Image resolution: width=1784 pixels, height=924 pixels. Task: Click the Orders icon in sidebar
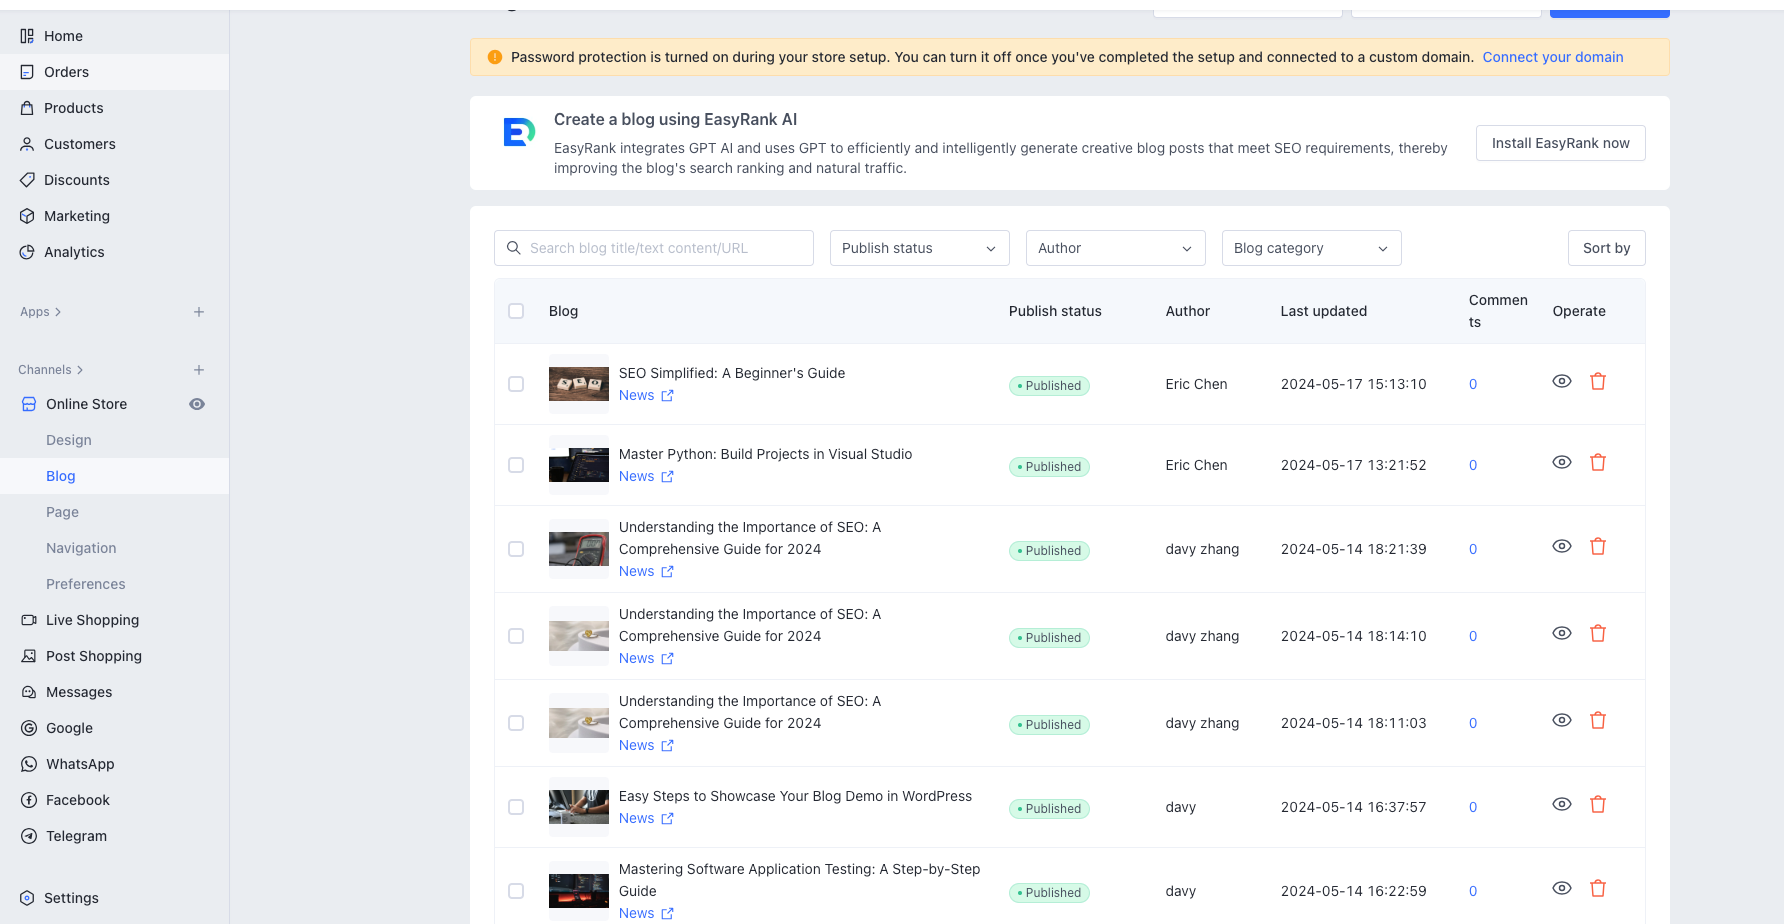tap(27, 72)
